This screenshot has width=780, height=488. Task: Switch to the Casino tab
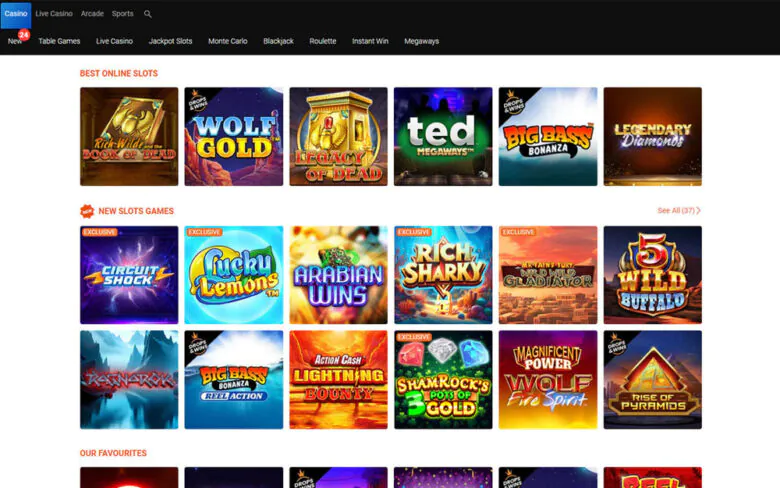(x=15, y=14)
